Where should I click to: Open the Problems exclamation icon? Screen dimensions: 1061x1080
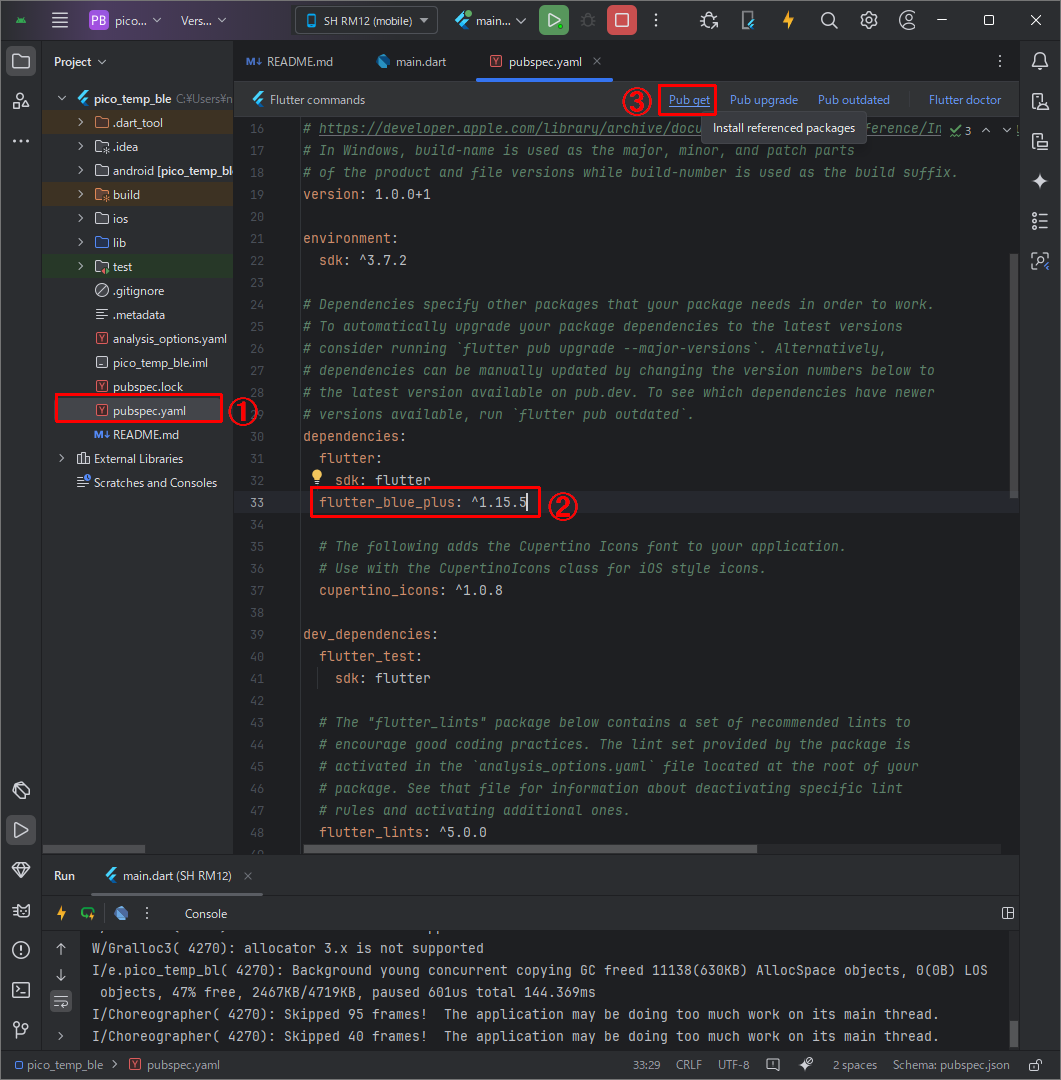point(21,951)
